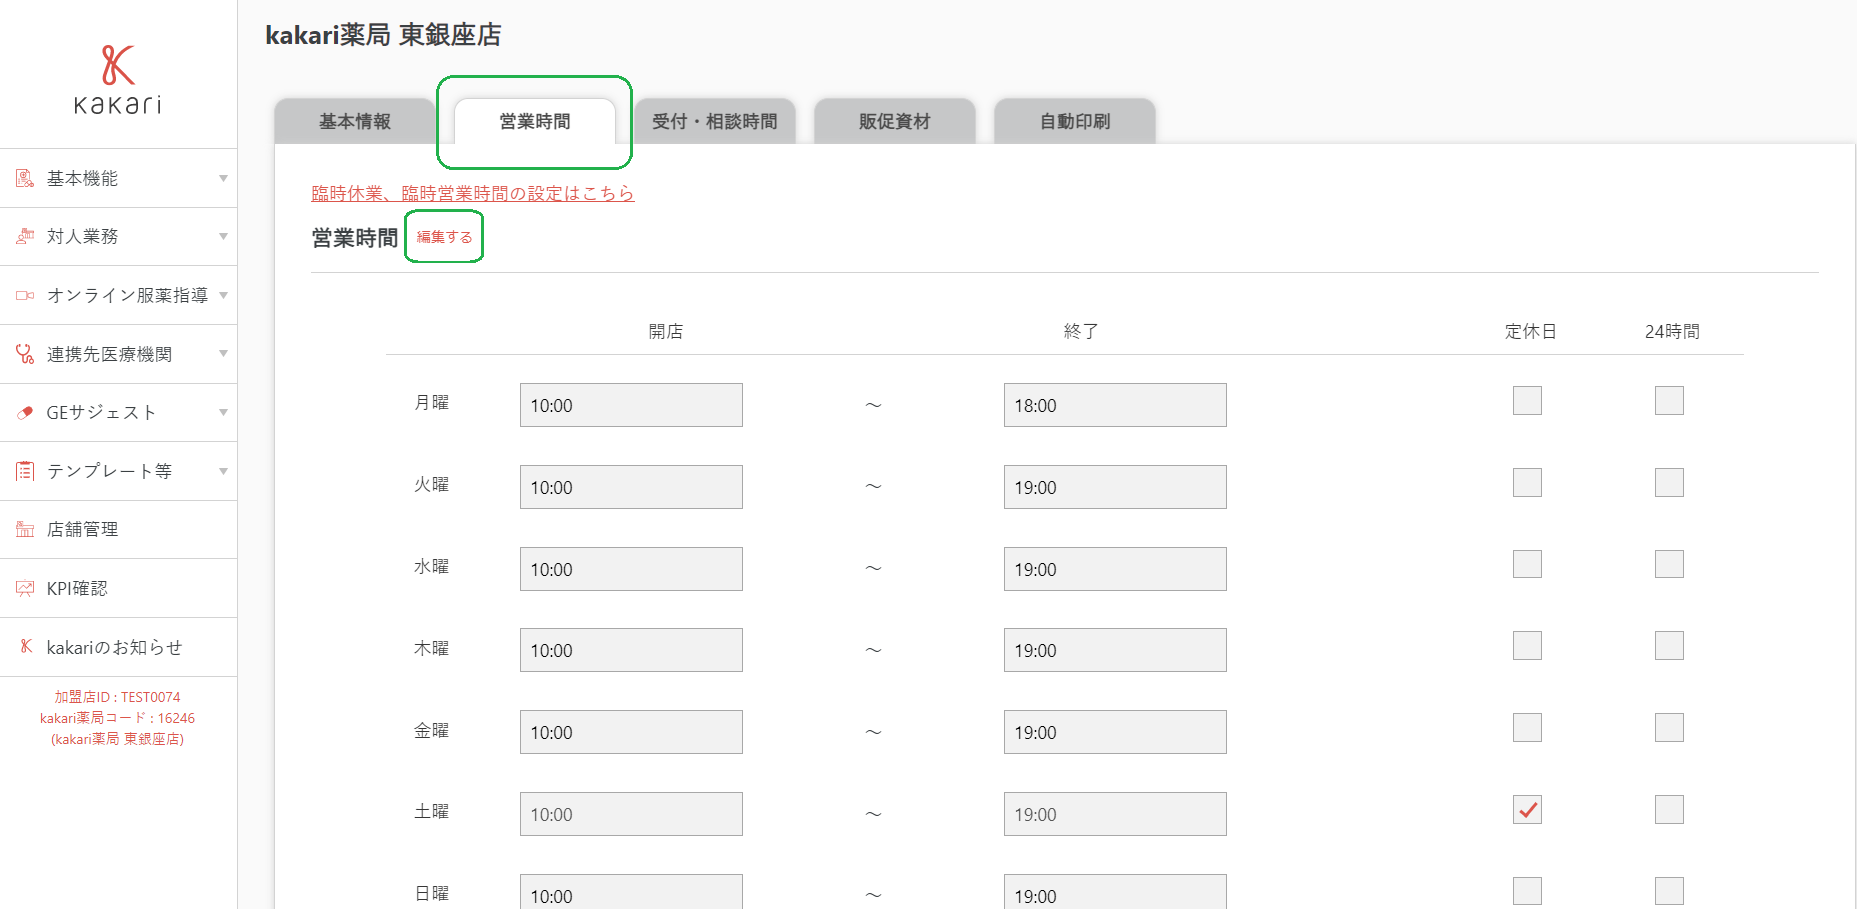Toggle 24時間 checkbox for 土曜
Screen dimensions: 1857x918
(1669, 809)
